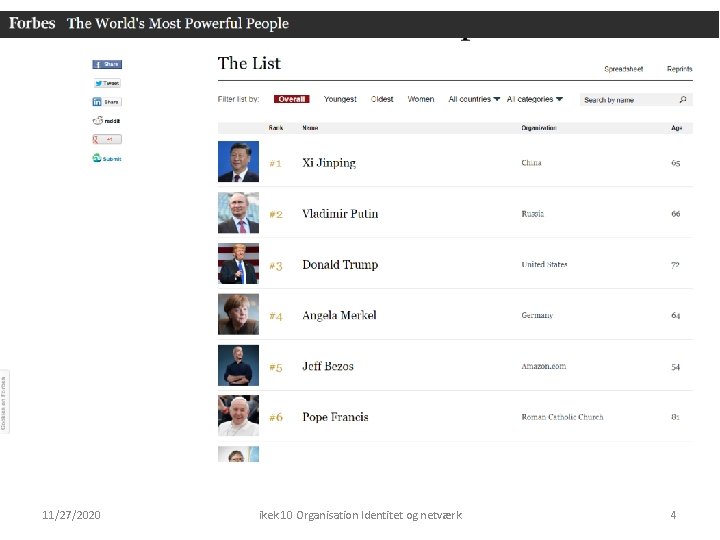This screenshot has width=720, height=540.
Task: Click the Amazon.com organization text
Action: 544,366
